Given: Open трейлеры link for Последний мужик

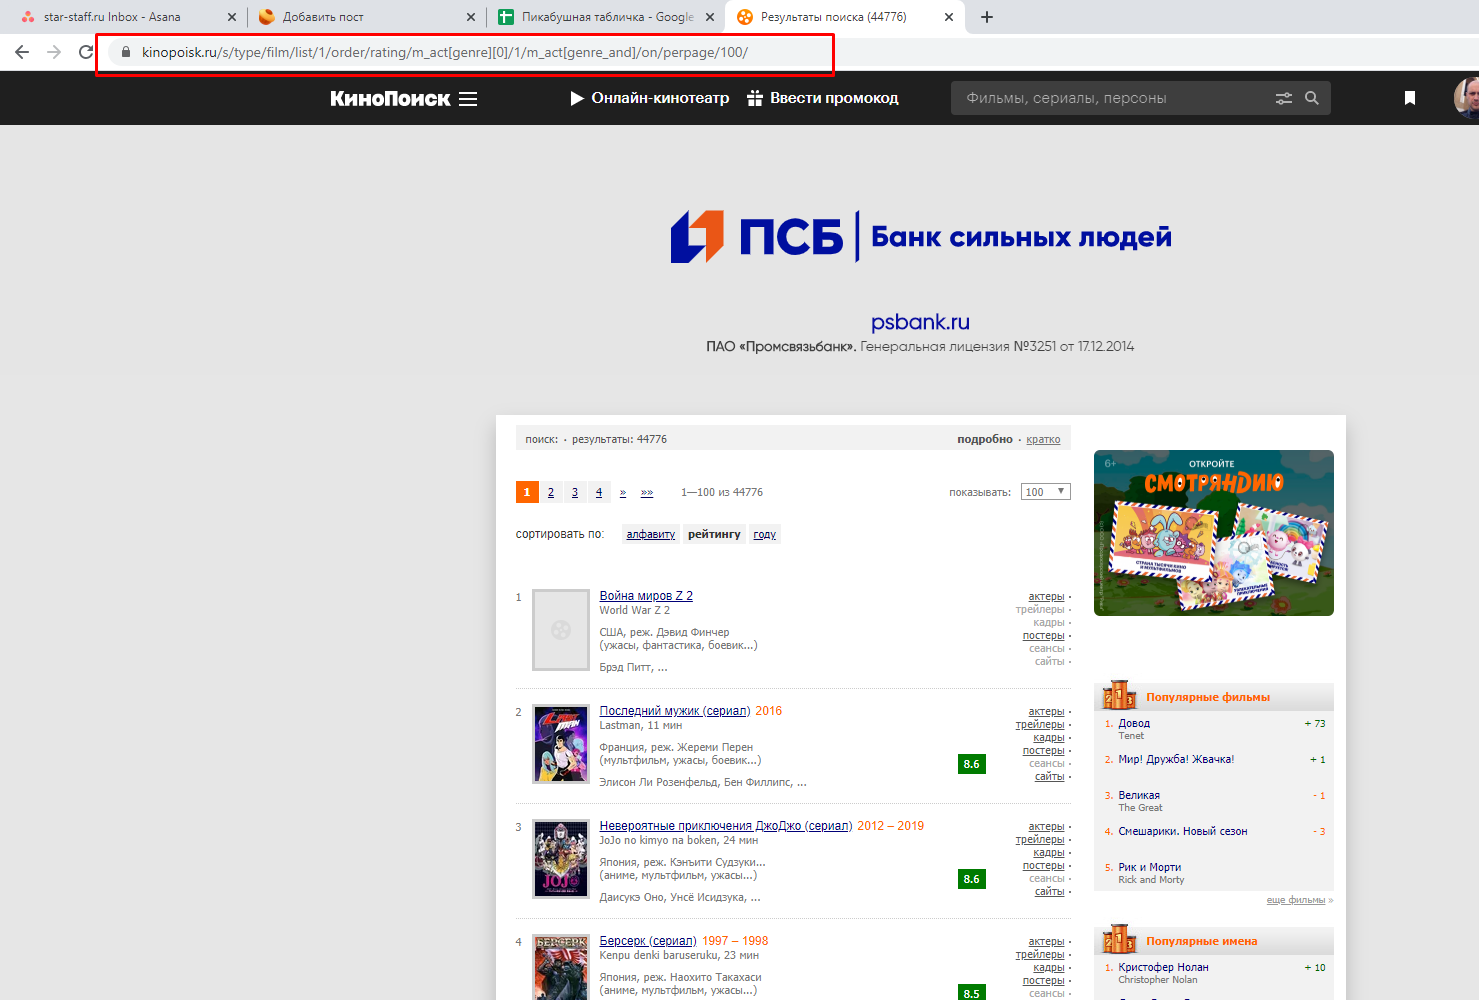Looking at the screenshot, I should [x=1040, y=725].
